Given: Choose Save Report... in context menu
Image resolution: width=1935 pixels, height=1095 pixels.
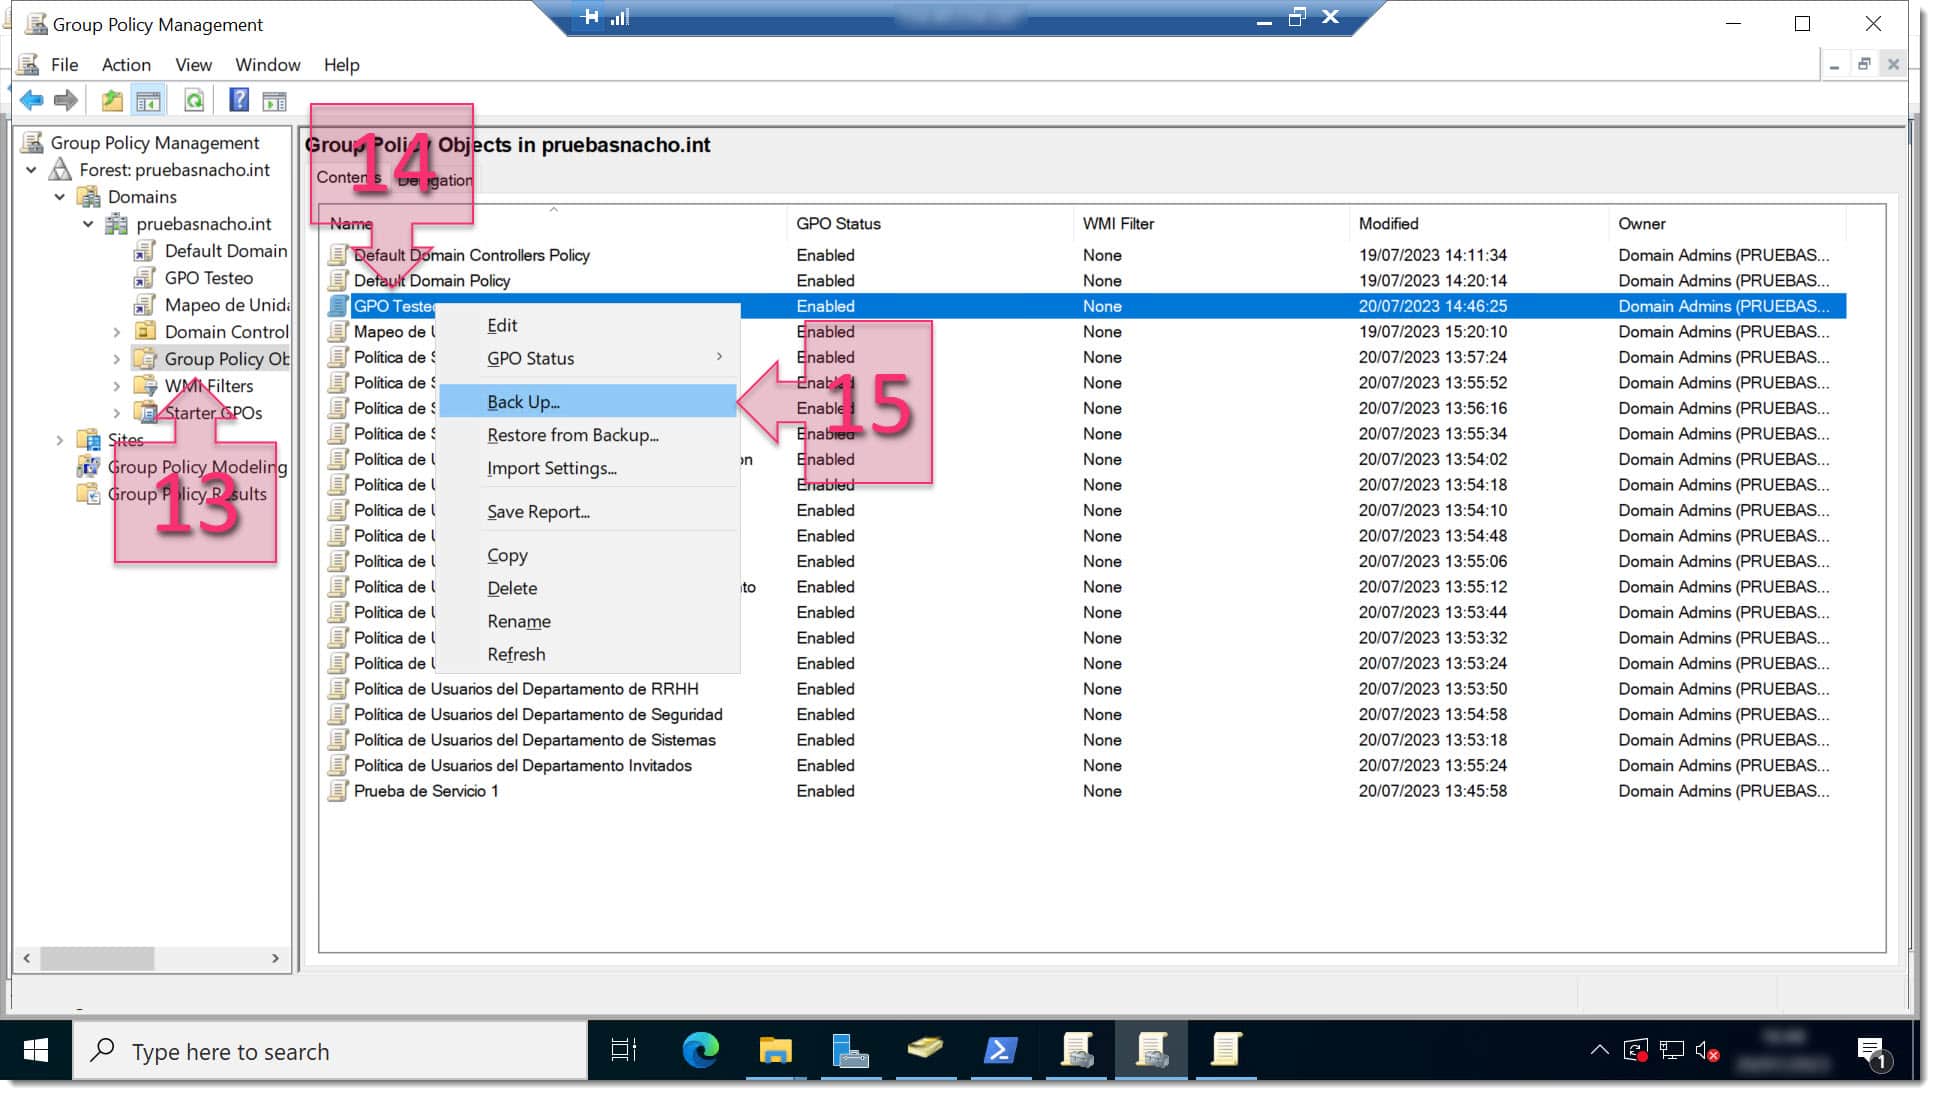Looking at the screenshot, I should pos(588,512).
